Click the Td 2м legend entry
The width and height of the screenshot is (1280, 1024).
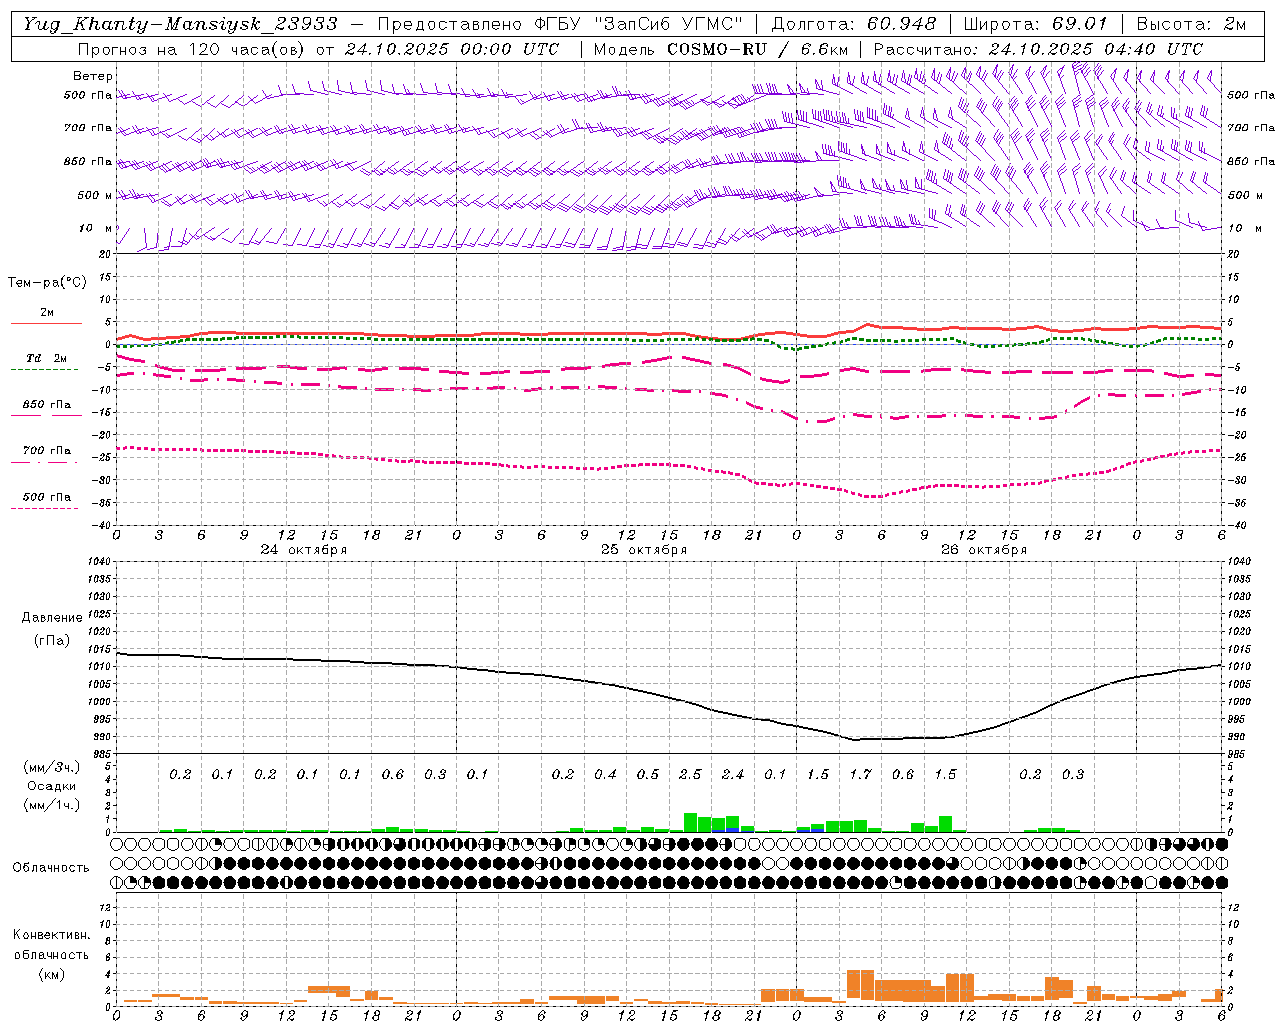pyautogui.click(x=46, y=358)
